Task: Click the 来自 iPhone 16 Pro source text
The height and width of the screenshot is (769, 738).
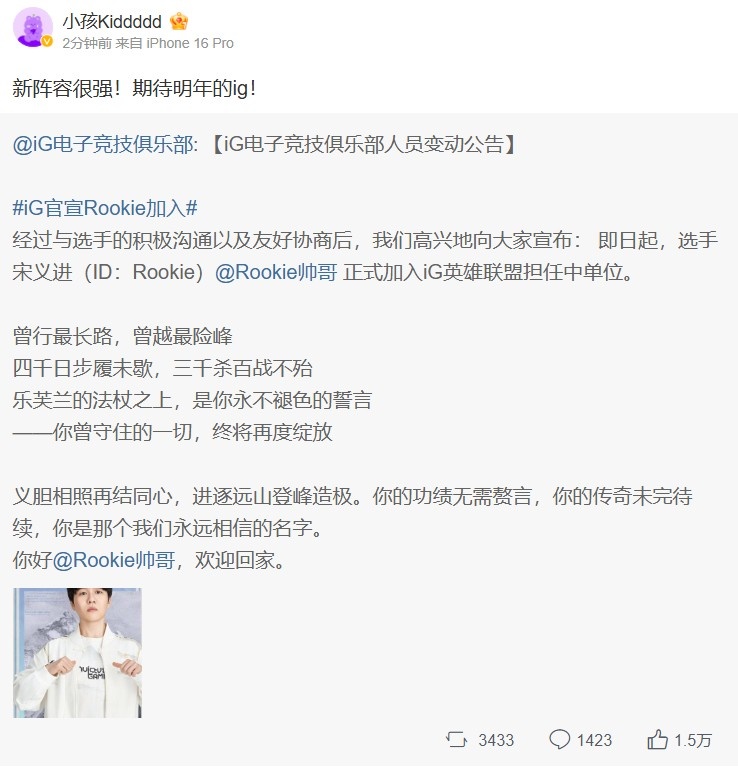Action: point(175,43)
